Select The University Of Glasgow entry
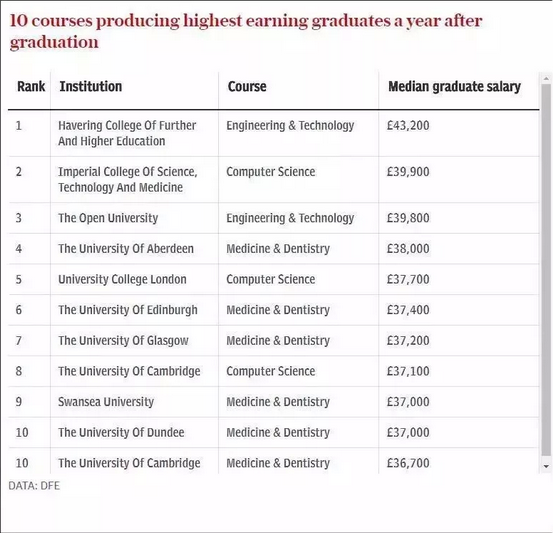553x533 pixels. click(x=123, y=341)
